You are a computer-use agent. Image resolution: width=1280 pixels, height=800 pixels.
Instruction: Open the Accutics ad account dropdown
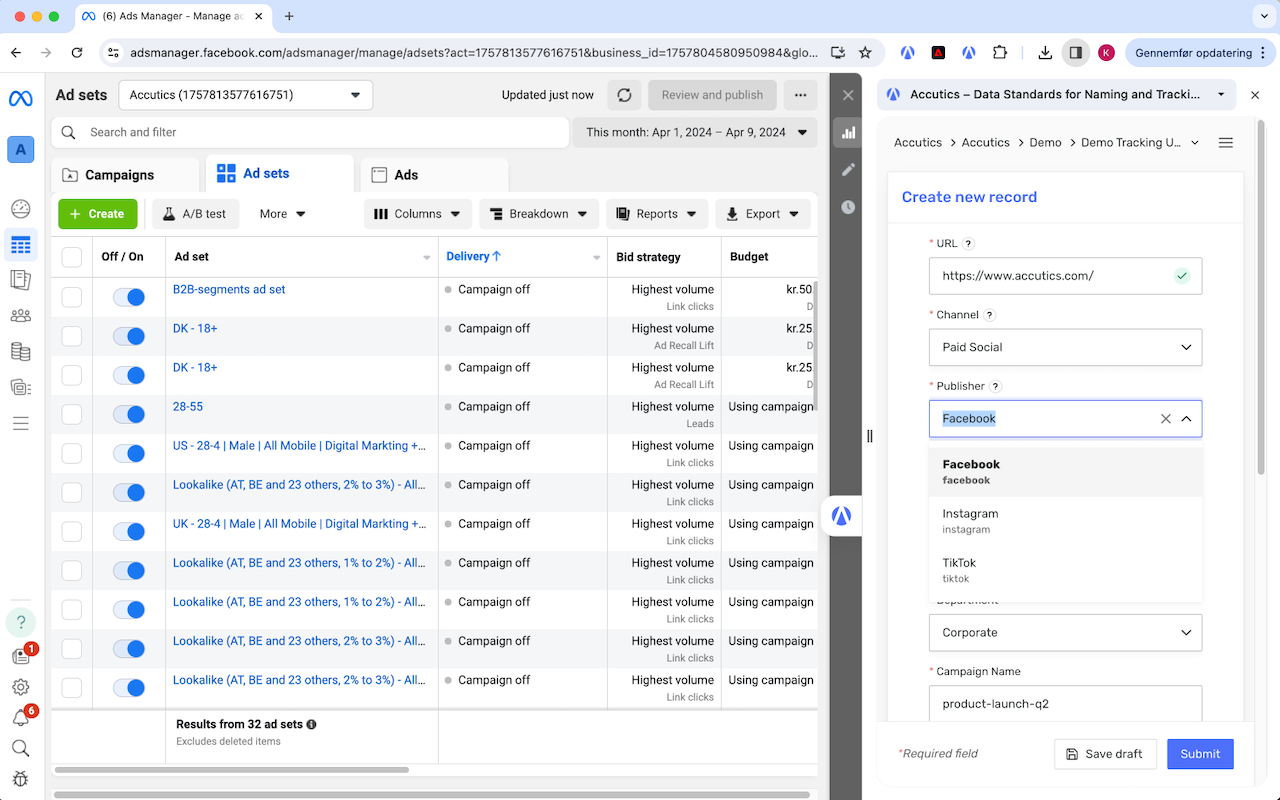(245, 95)
